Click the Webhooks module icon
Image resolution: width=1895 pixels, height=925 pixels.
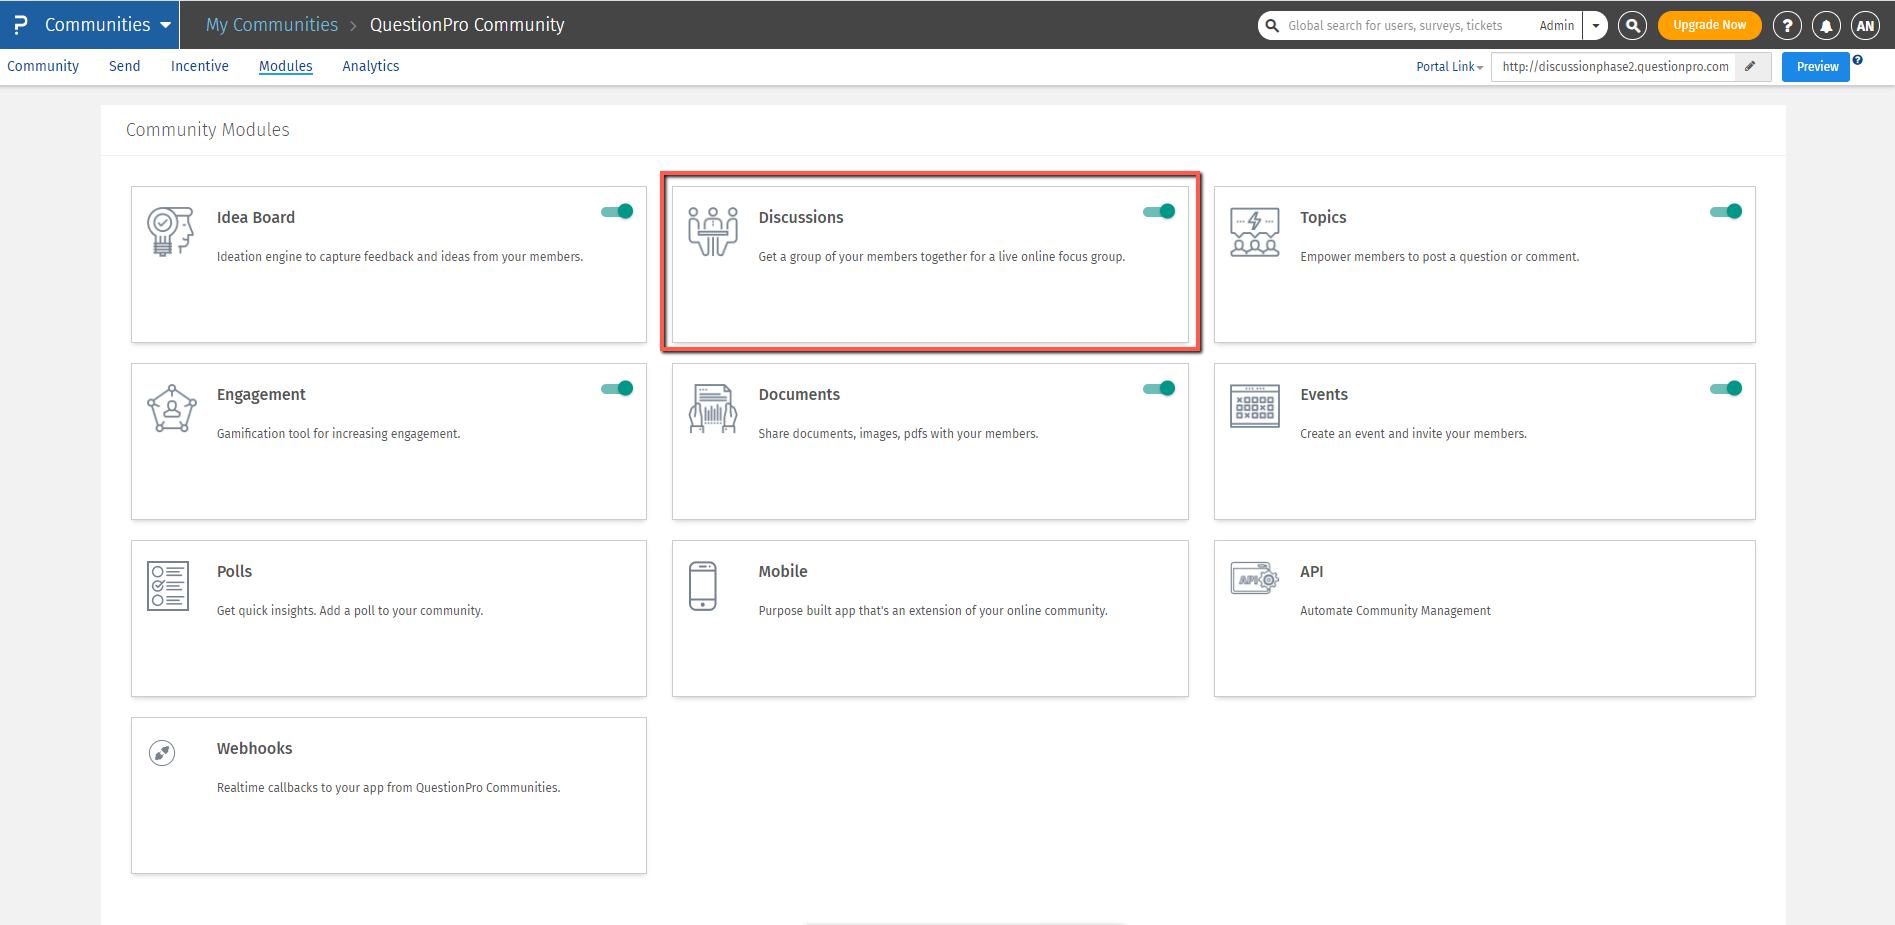tap(162, 753)
